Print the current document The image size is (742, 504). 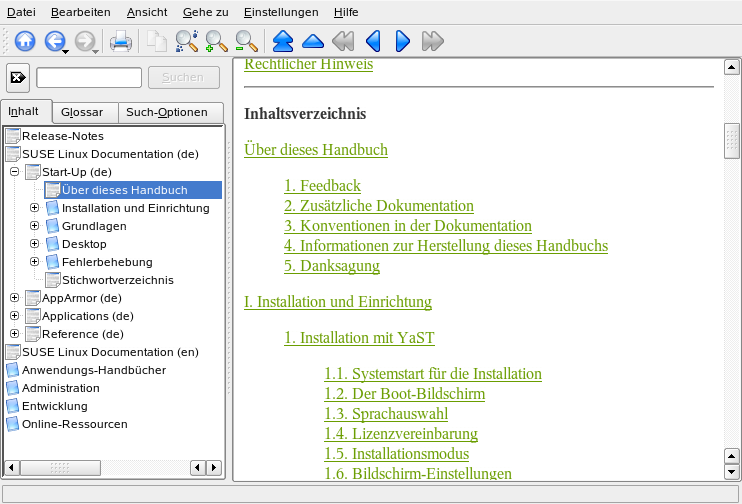point(121,41)
